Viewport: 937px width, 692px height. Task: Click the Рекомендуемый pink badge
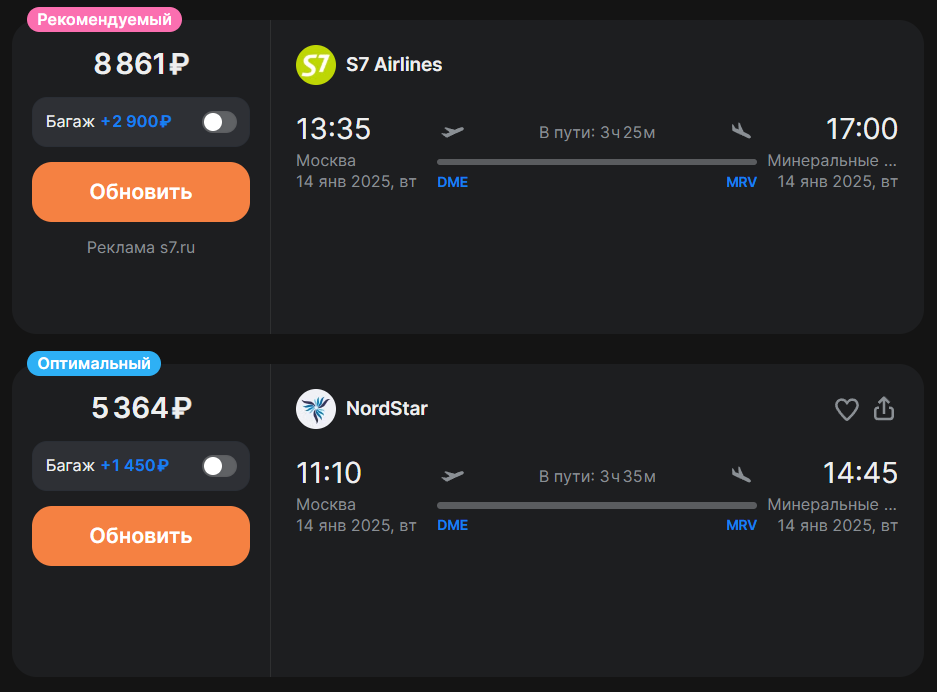coord(105,20)
